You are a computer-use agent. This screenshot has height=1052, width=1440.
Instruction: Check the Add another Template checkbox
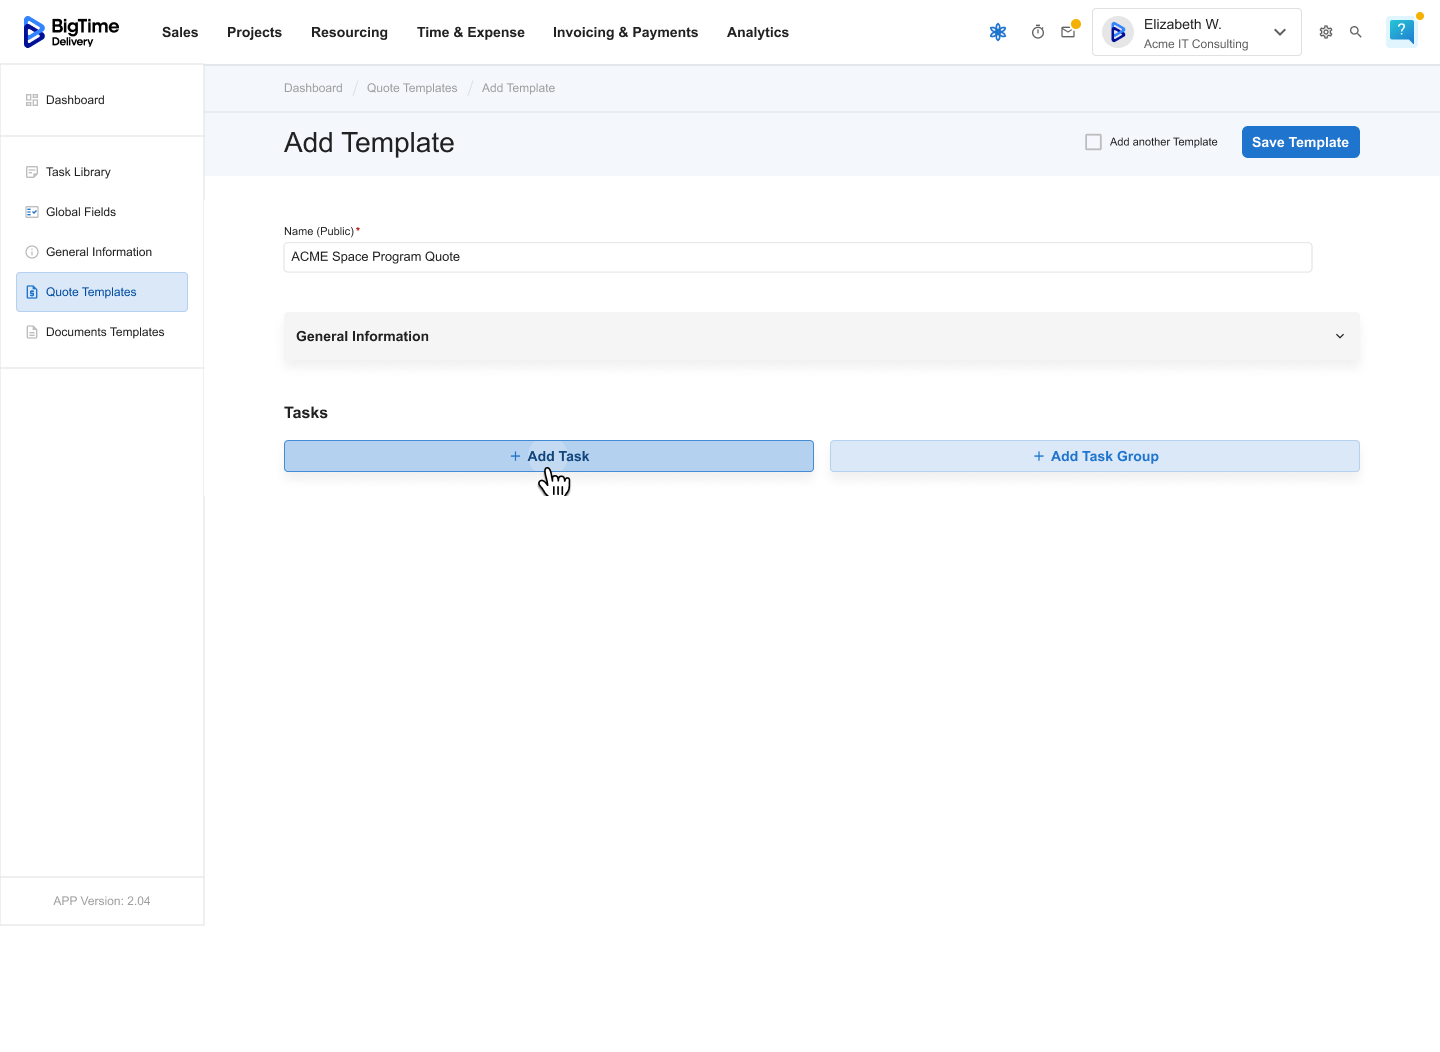tap(1093, 142)
